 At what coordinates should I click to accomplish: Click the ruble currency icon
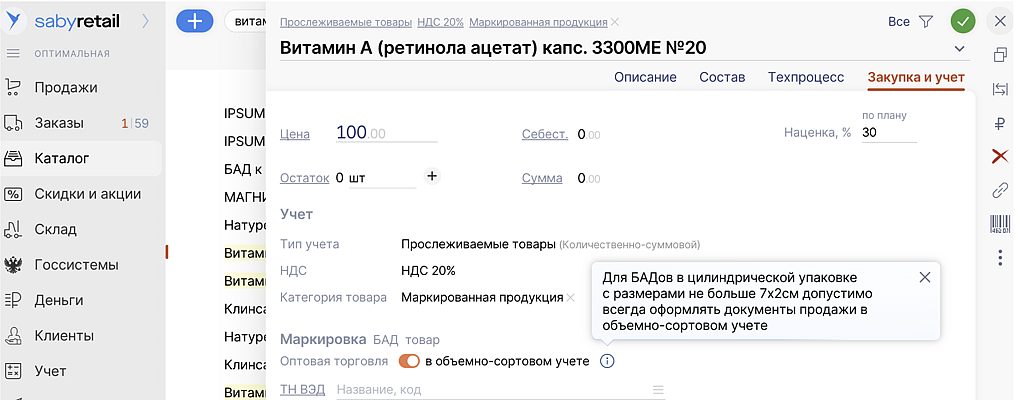tap(999, 123)
